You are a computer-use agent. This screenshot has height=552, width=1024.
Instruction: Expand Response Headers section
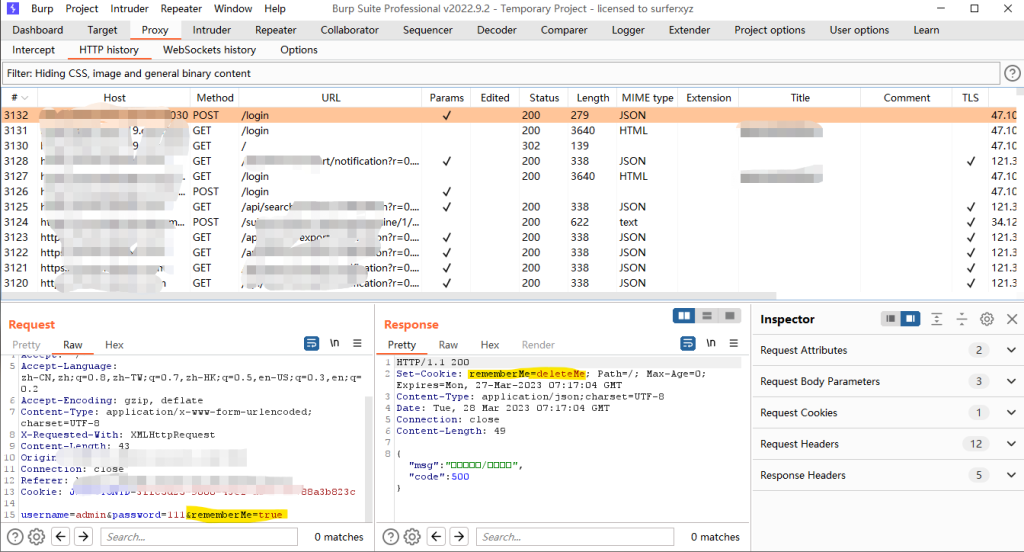tap(1011, 475)
